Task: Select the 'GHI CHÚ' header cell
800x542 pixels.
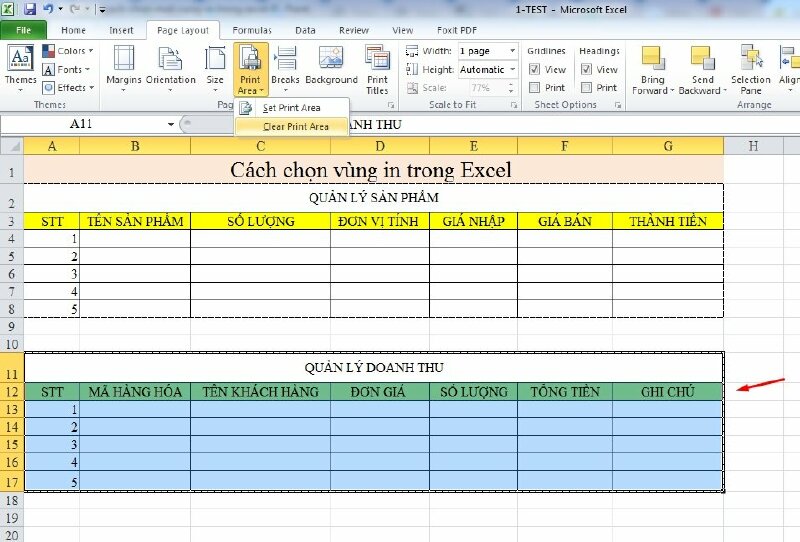Action: 668,391
